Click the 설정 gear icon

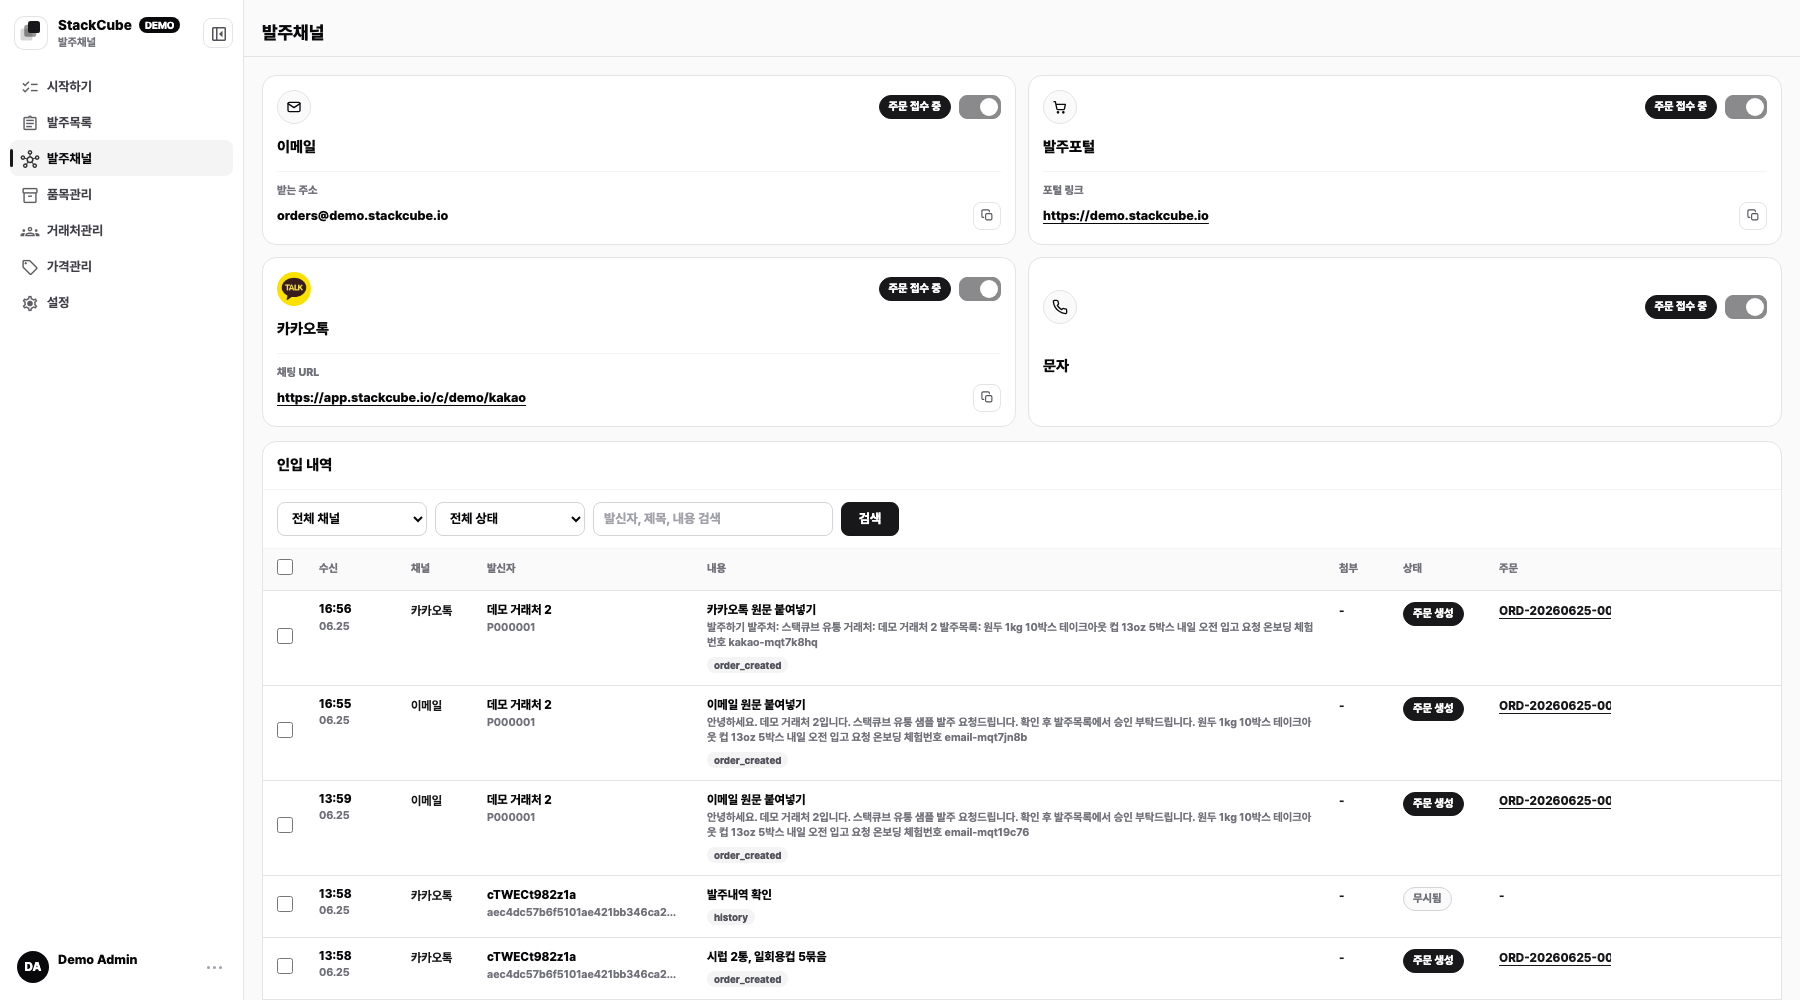click(x=30, y=303)
